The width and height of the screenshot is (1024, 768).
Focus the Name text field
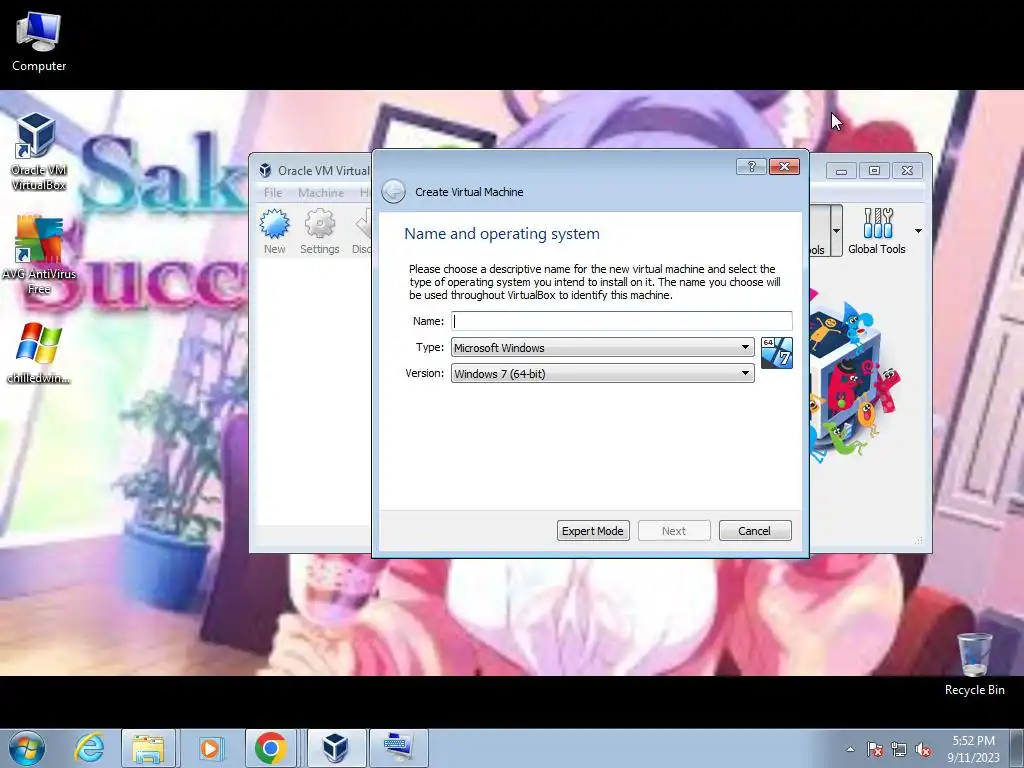(621, 321)
